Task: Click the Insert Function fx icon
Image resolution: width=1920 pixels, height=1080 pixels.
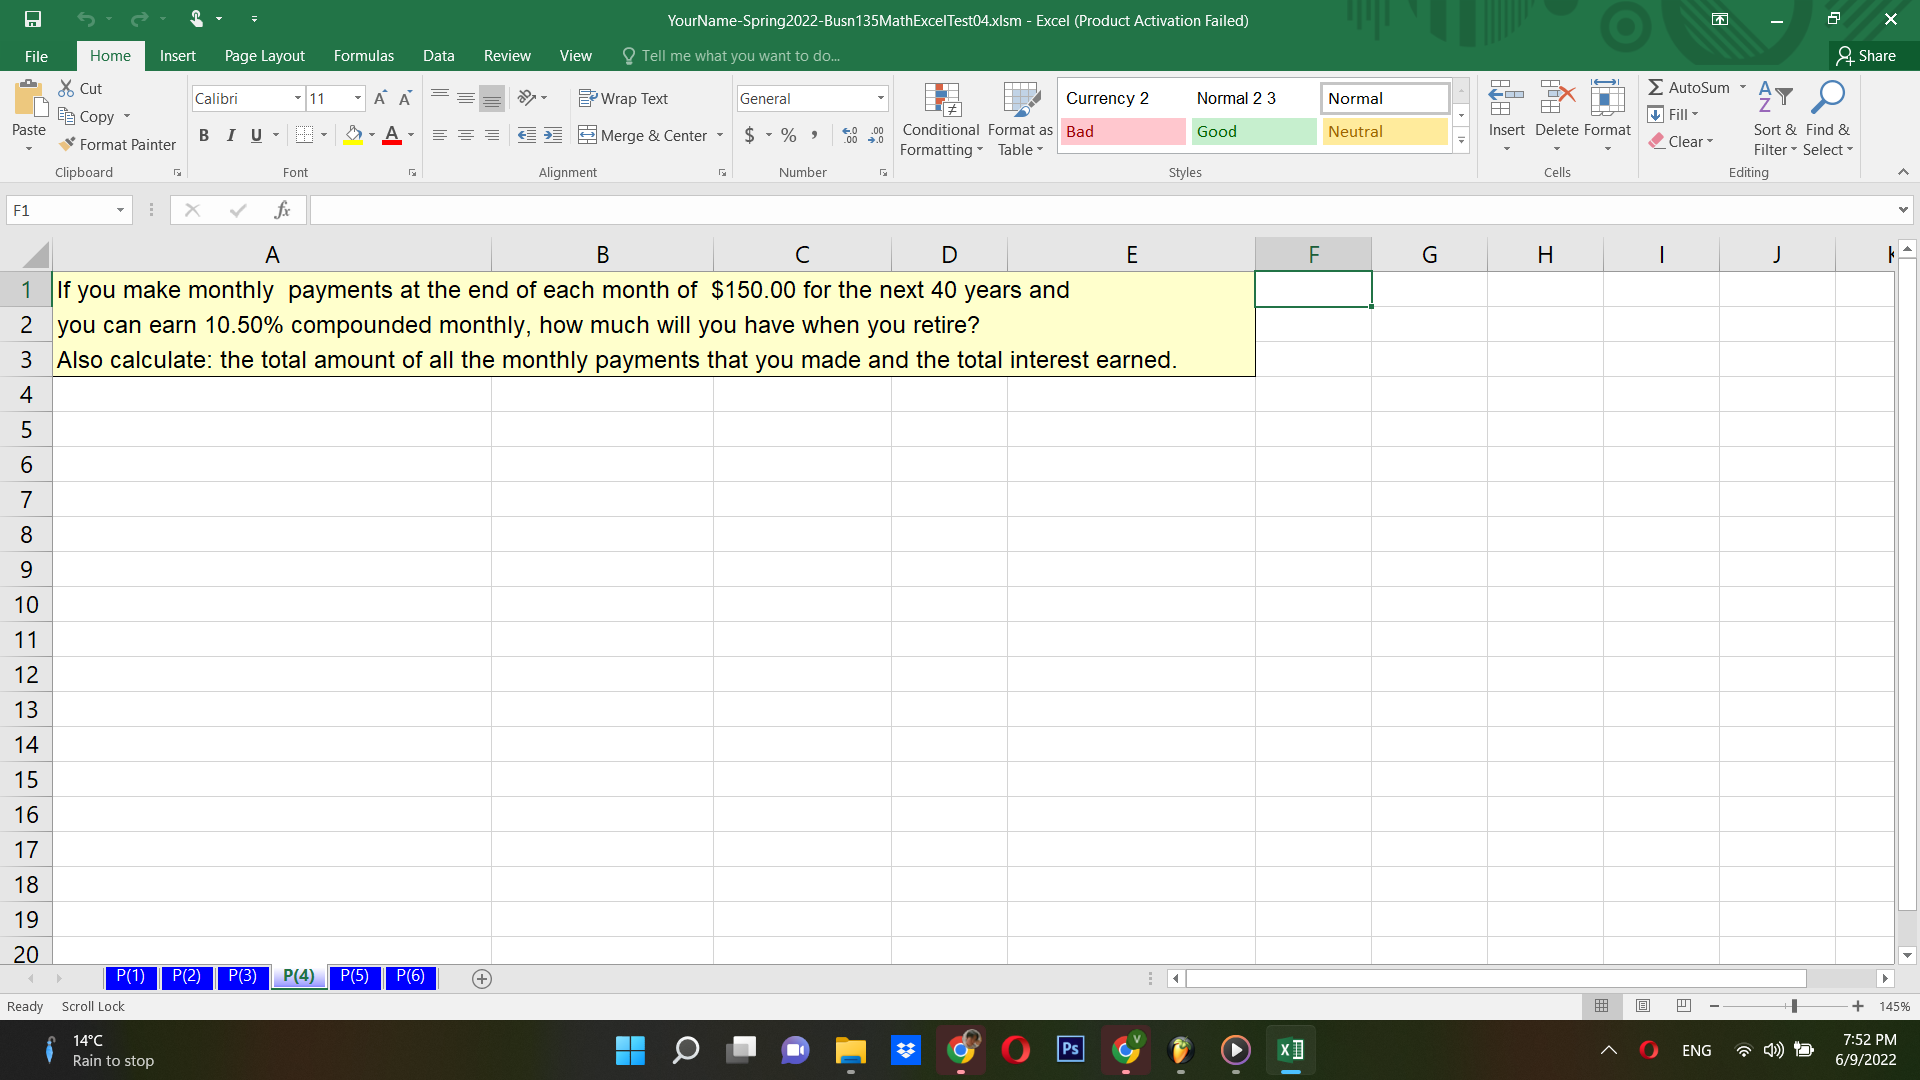Action: point(282,210)
